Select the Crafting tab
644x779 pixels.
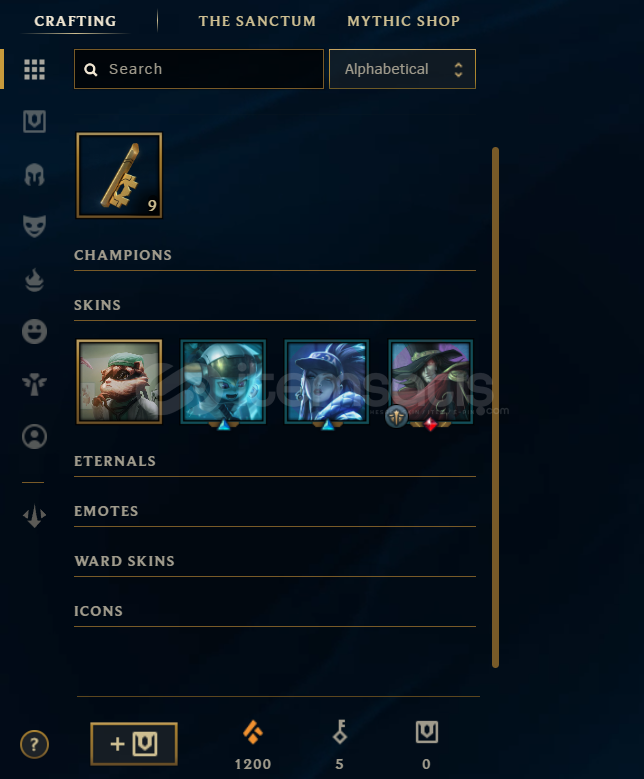[x=75, y=21]
